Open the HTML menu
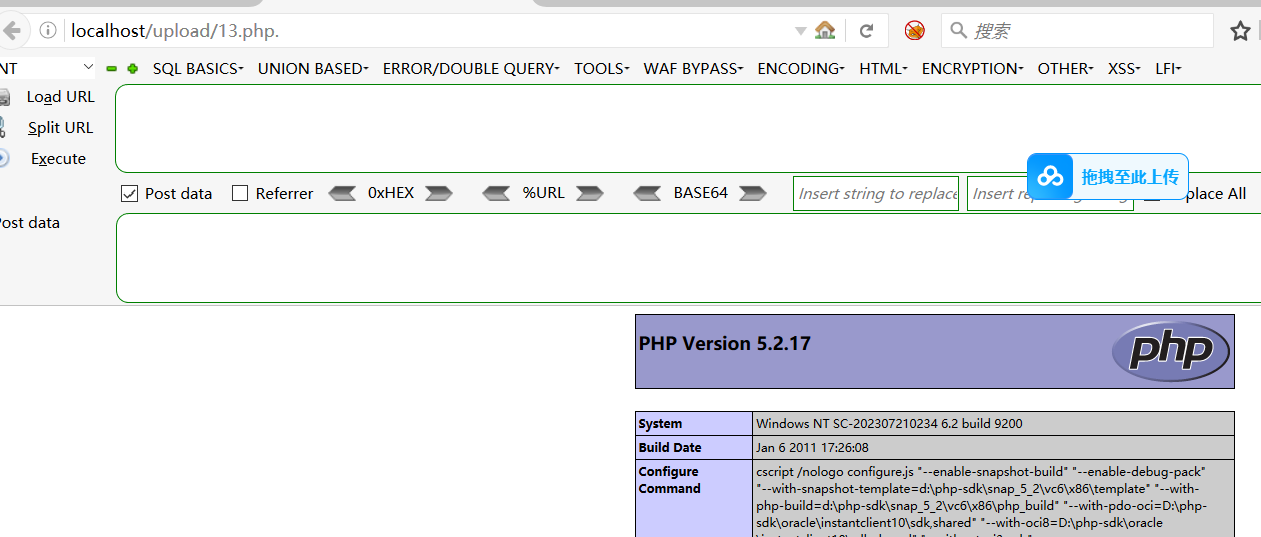Screen dimensions: 1261x537 [883, 69]
